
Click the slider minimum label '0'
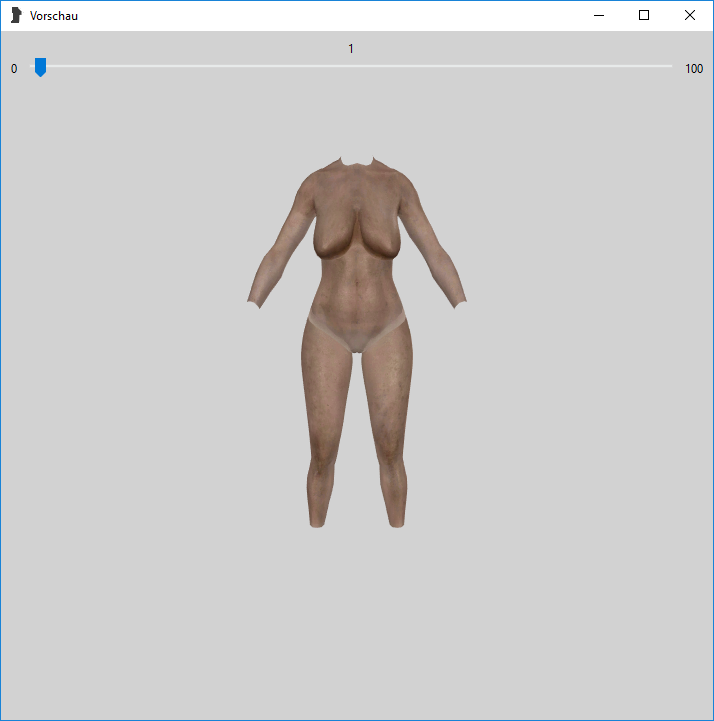coord(14,69)
